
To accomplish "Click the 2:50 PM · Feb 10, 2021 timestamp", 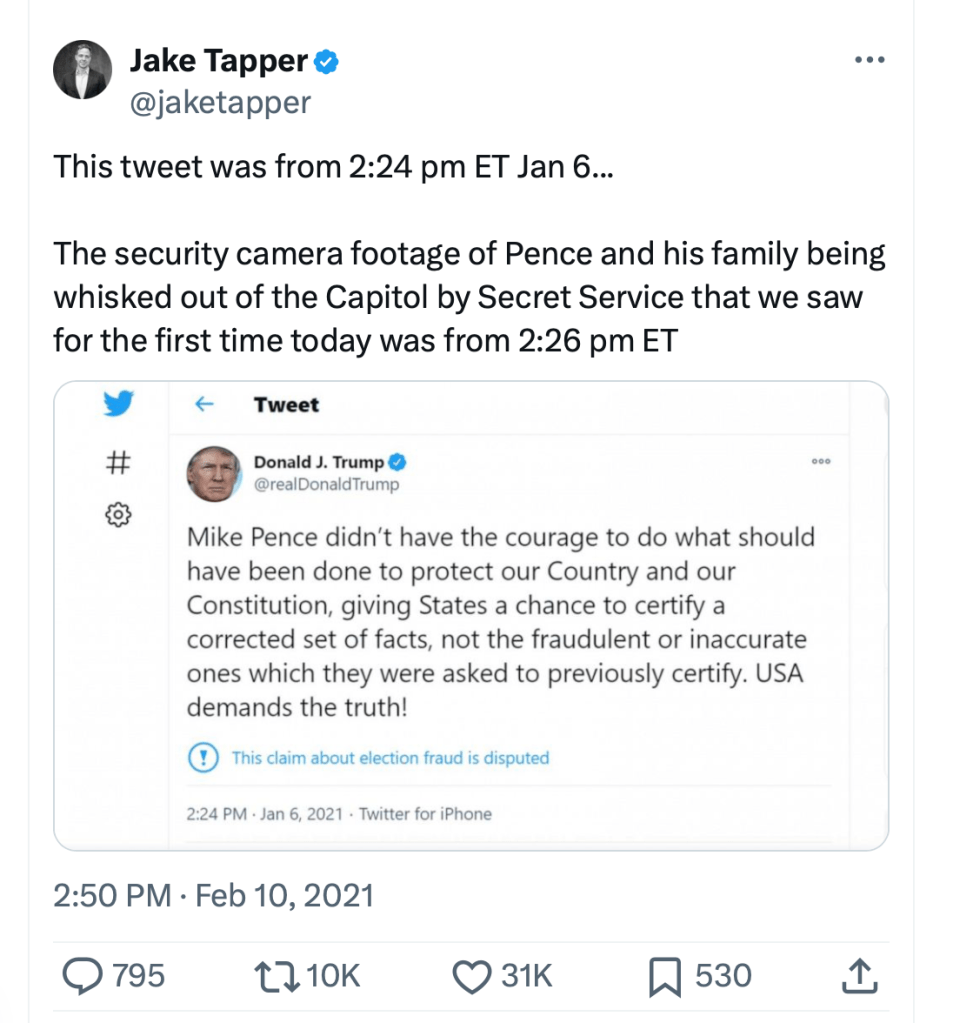I will click(x=213, y=893).
